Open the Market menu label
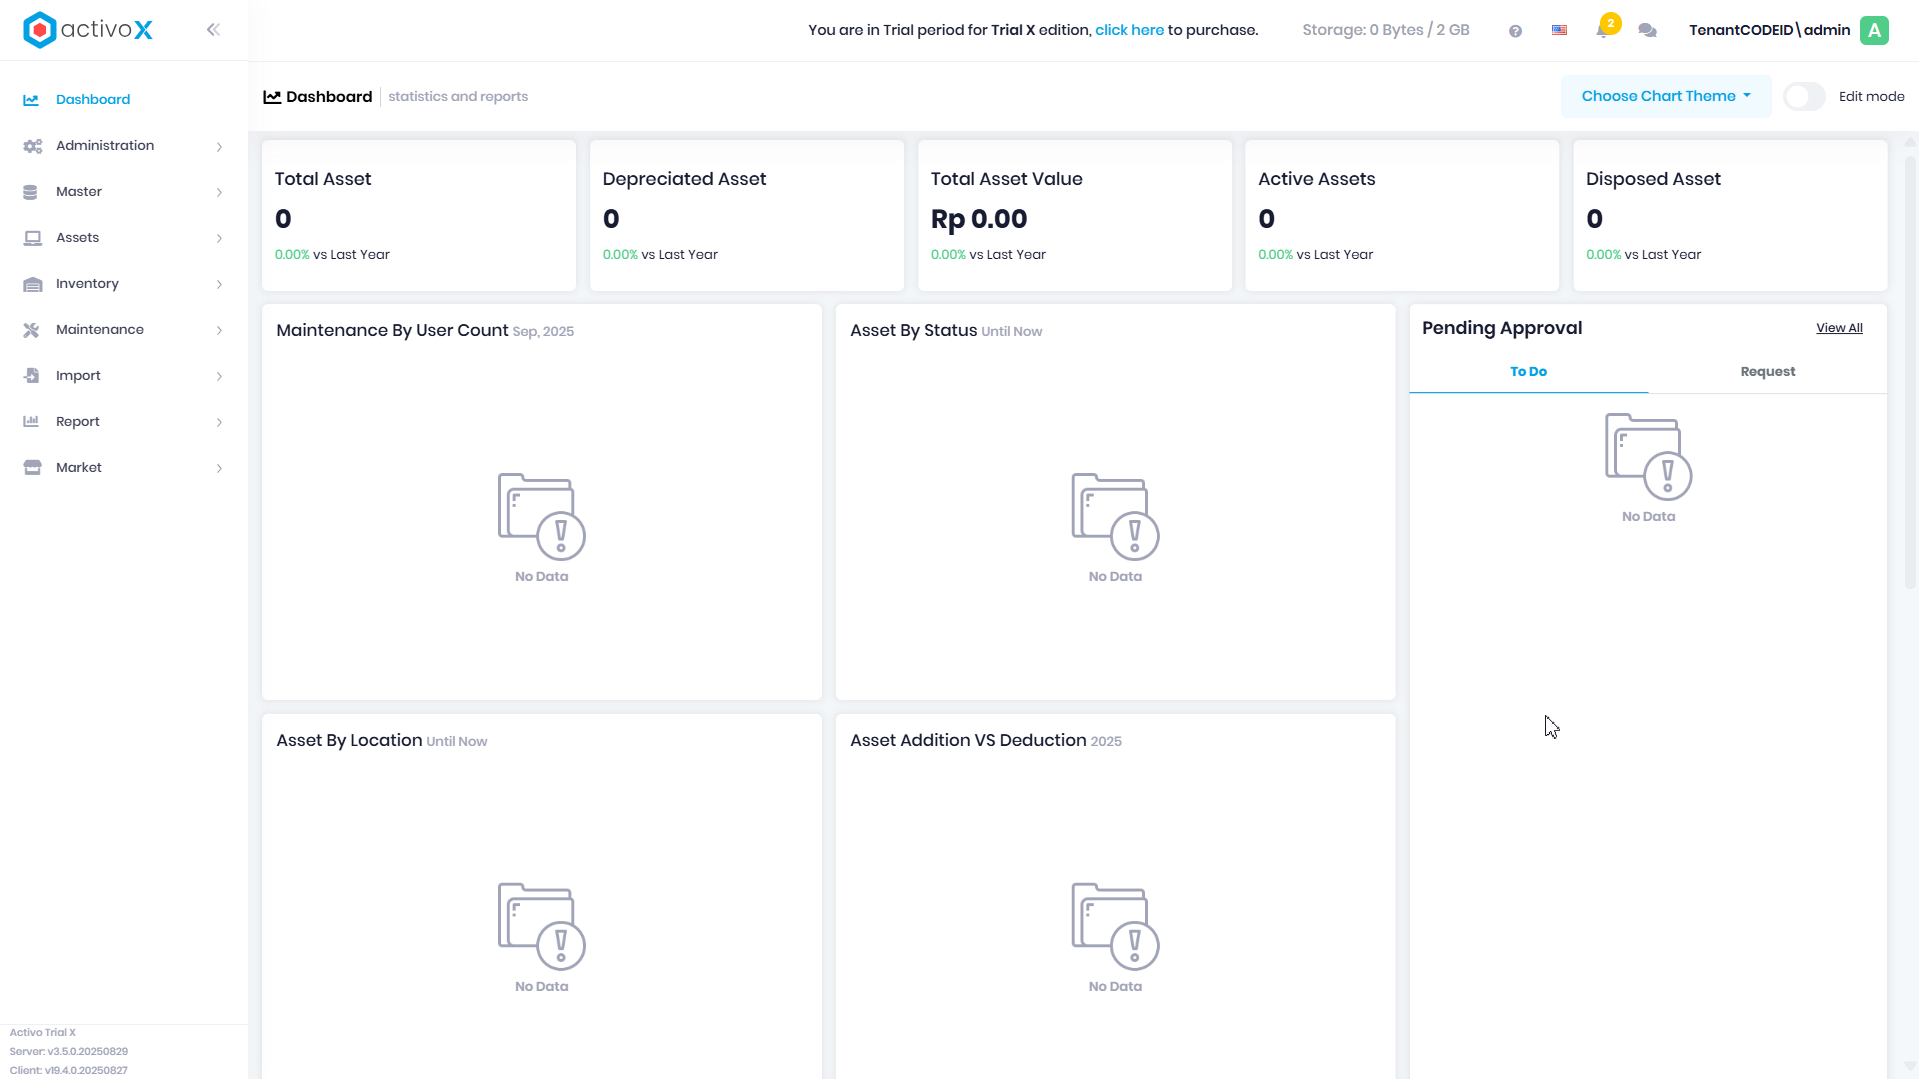Image resolution: width=1919 pixels, height=1079 pixels. 79,468
